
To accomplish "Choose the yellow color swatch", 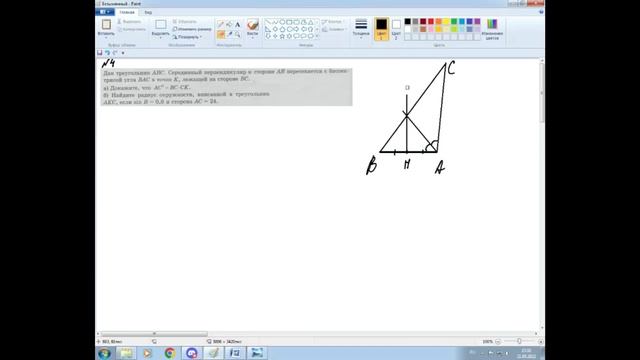I will click(446, 22).
